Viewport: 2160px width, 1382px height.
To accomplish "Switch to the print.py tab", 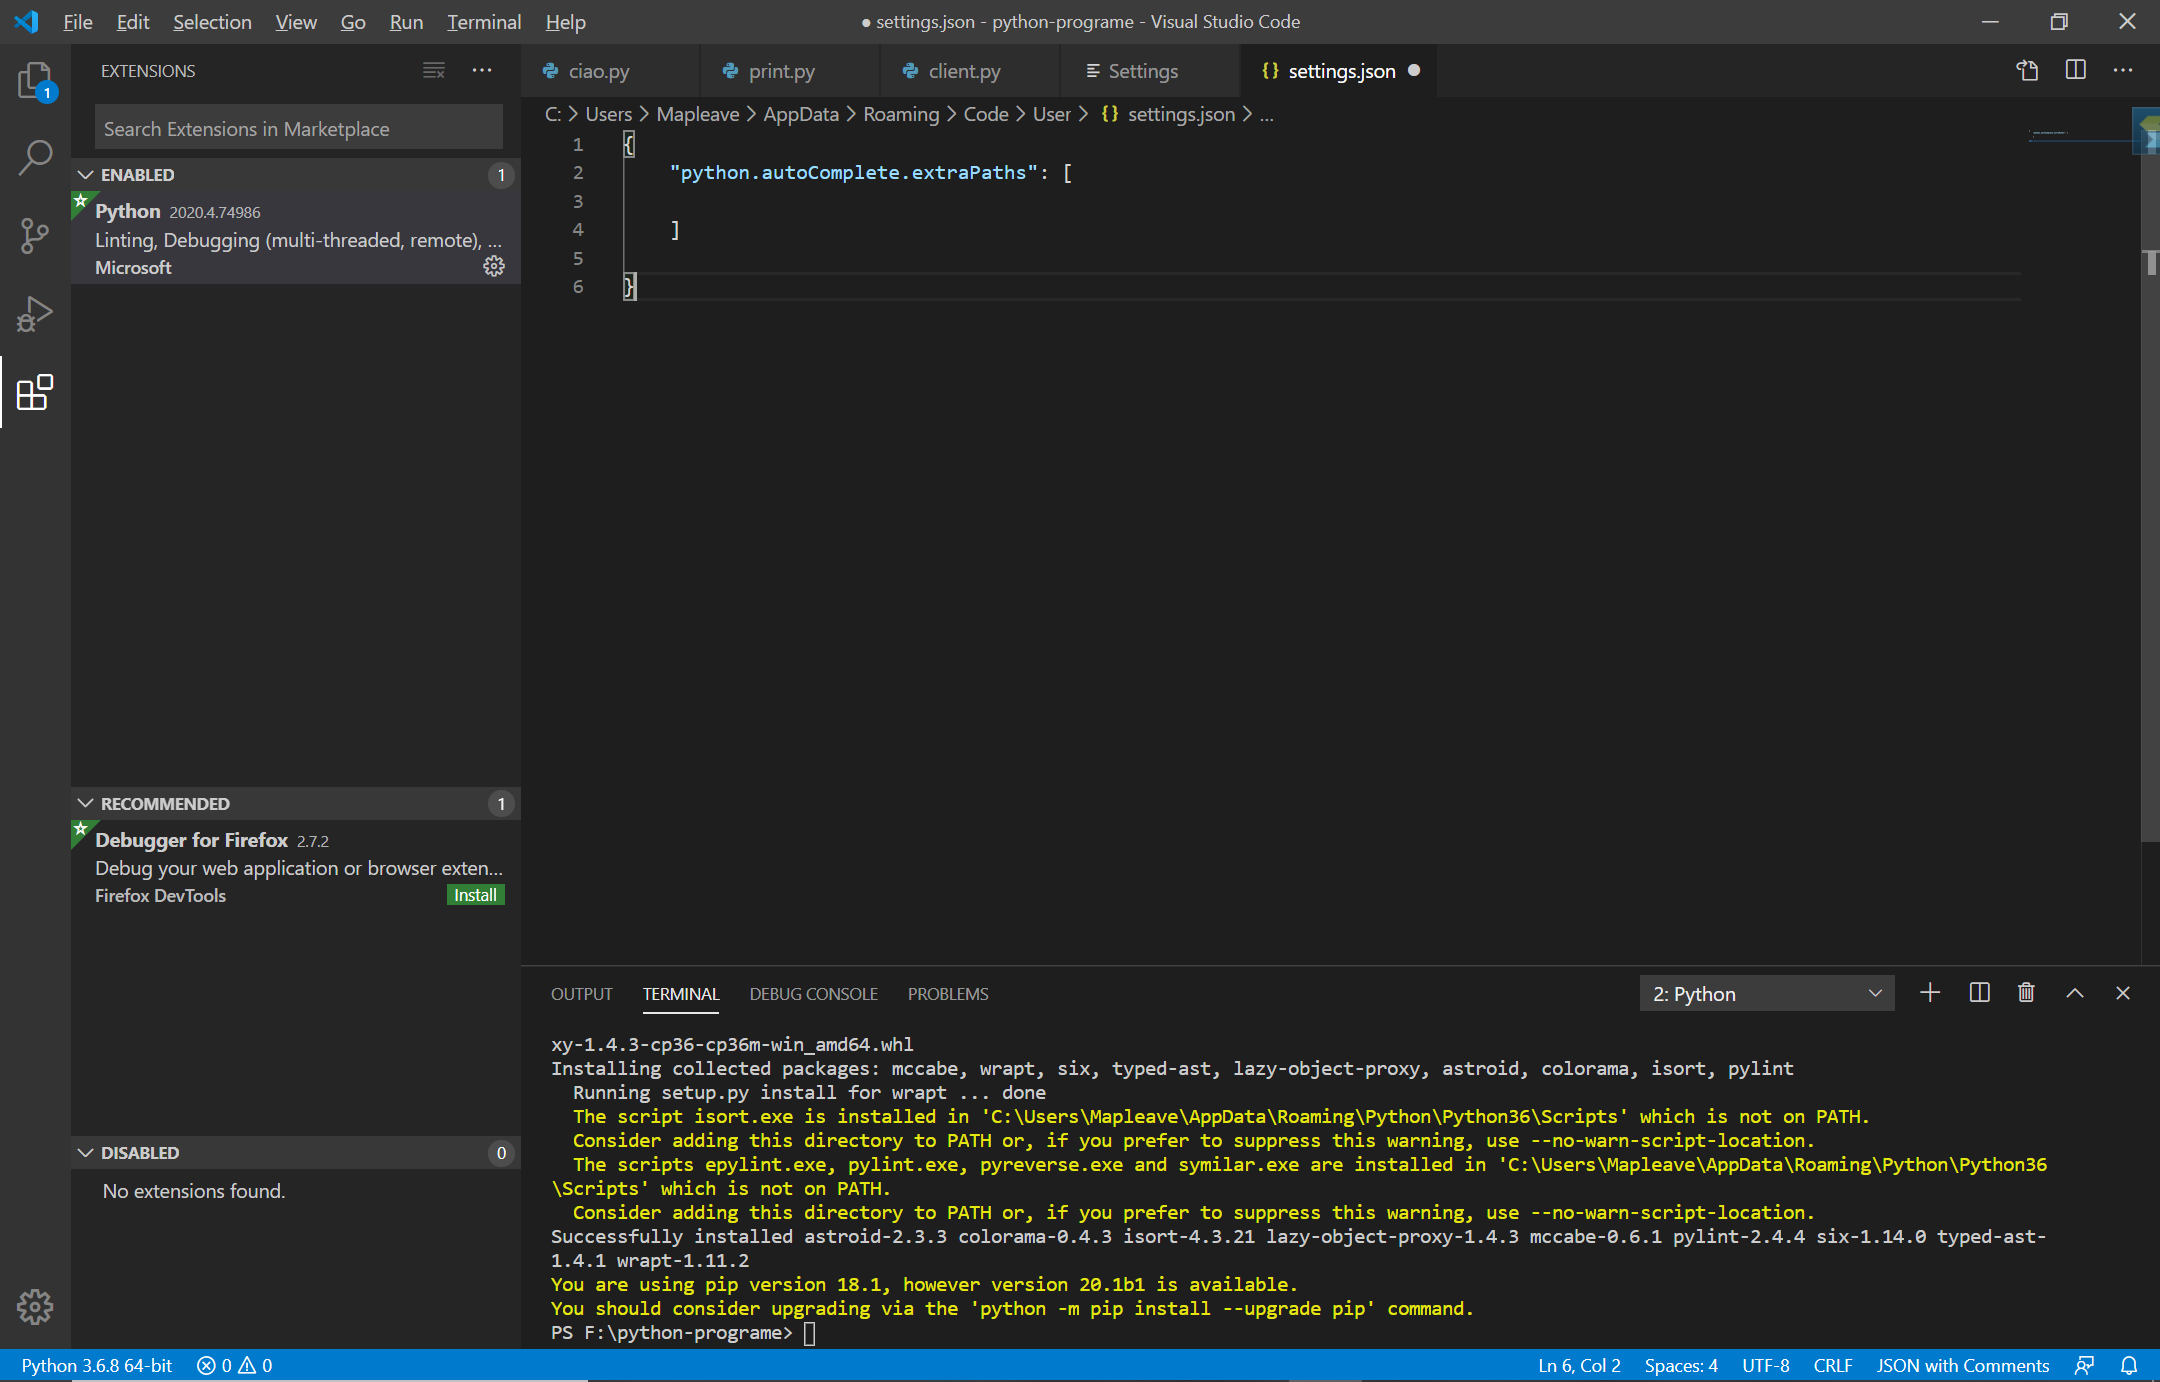I will (x=782, y=70).
